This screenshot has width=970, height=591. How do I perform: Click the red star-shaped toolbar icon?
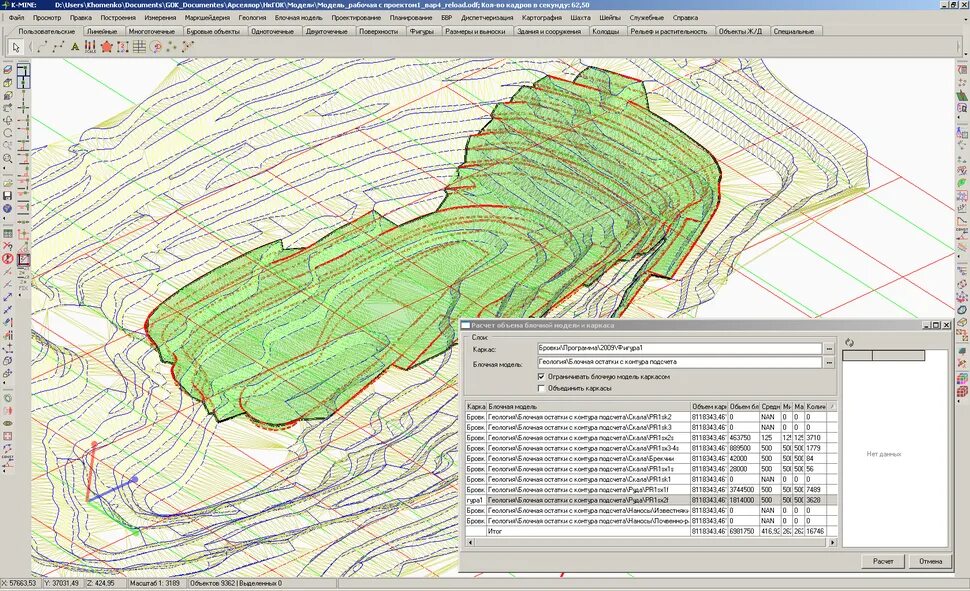pos(106,46)
